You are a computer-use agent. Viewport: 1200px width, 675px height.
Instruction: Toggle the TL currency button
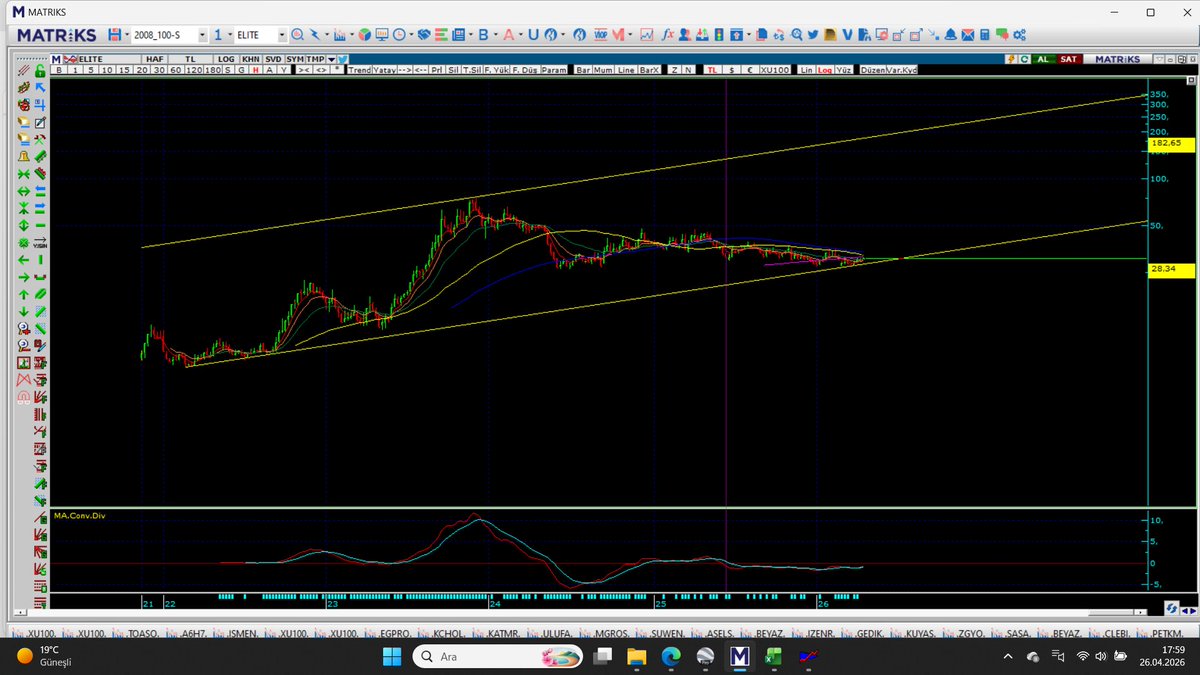click(x=712, y=71)
